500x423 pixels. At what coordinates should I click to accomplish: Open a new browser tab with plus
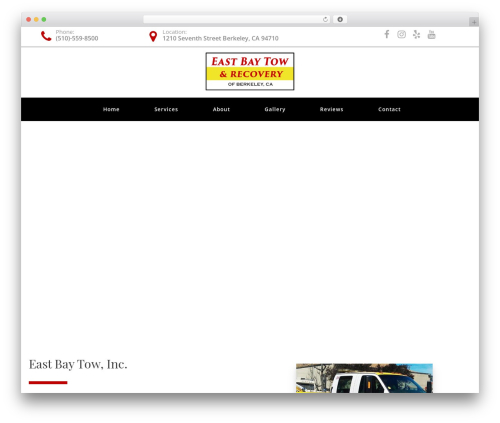pyautogui.click(x=474, y=22)
